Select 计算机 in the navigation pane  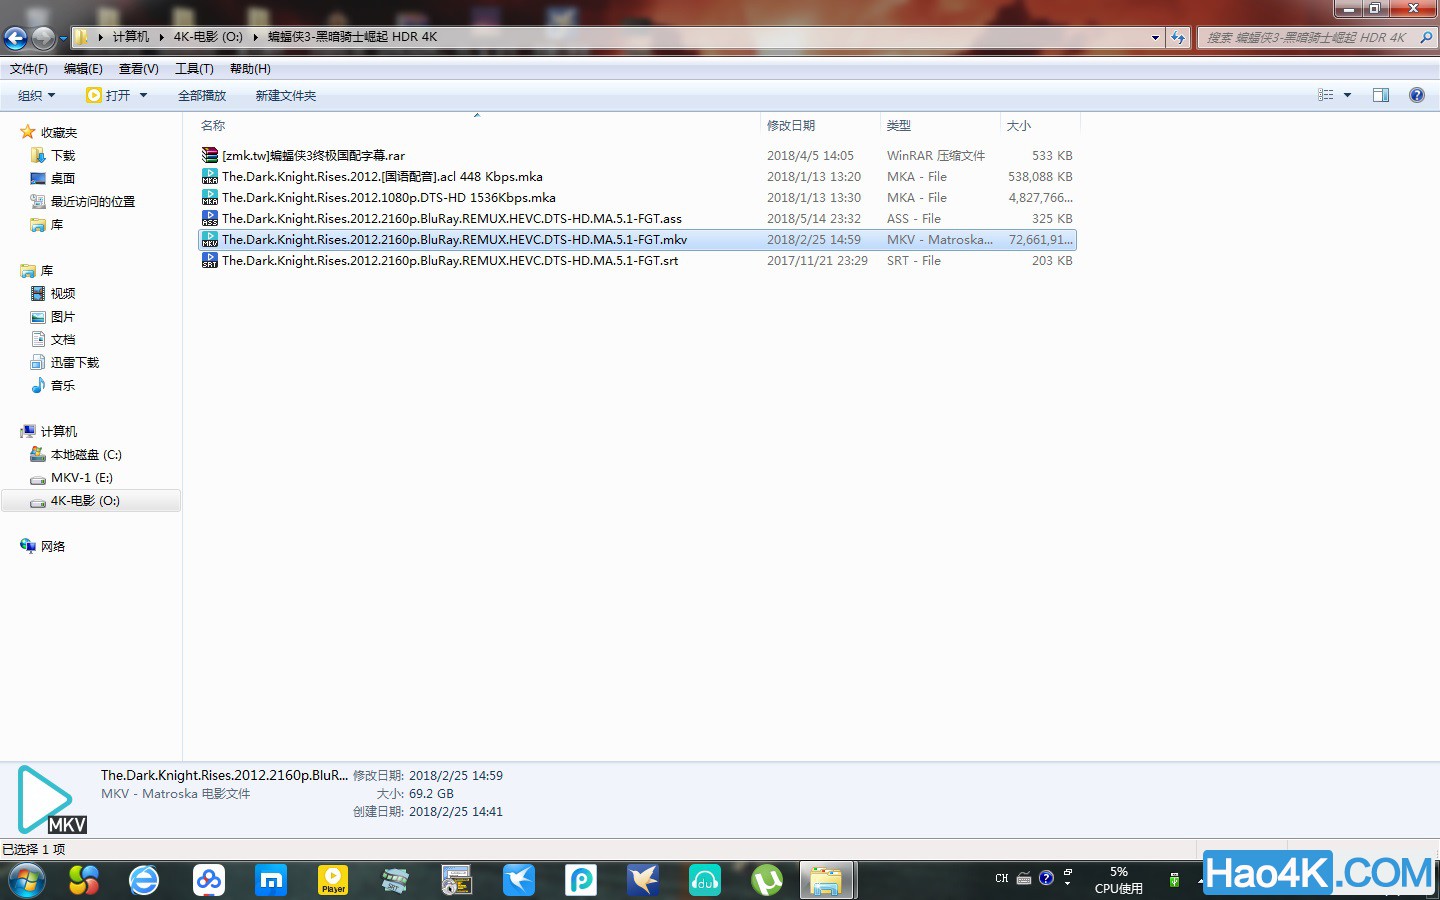[x=58, y=431]
